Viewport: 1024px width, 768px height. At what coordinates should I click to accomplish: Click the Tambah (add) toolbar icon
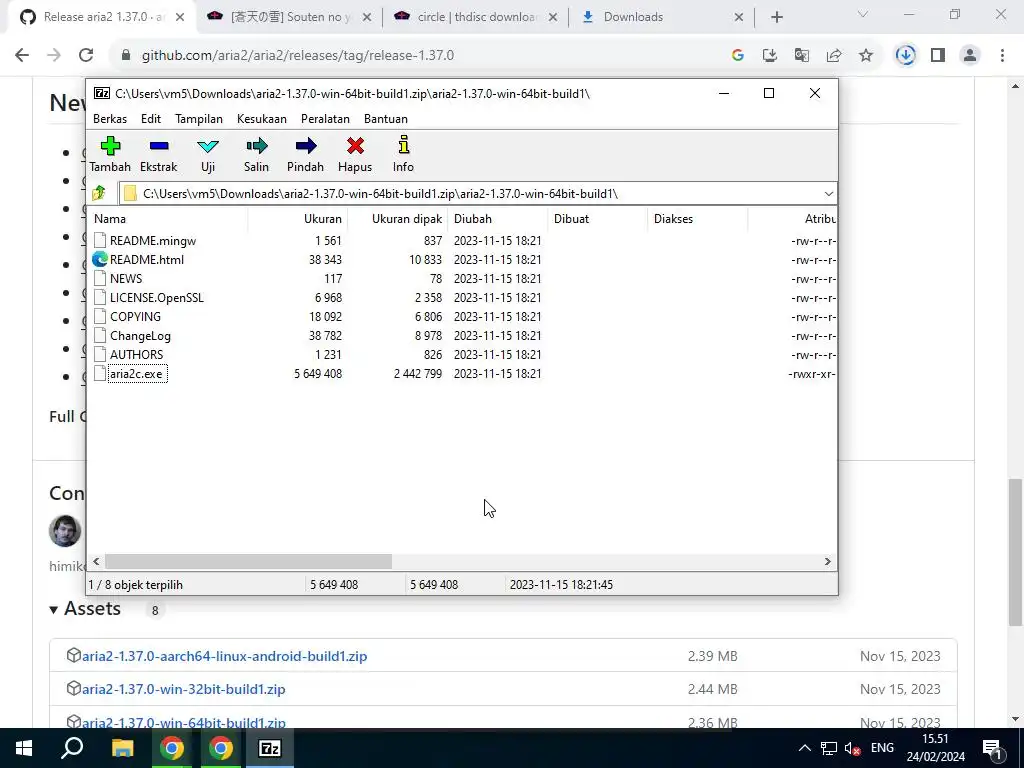(x=110, y=146)
